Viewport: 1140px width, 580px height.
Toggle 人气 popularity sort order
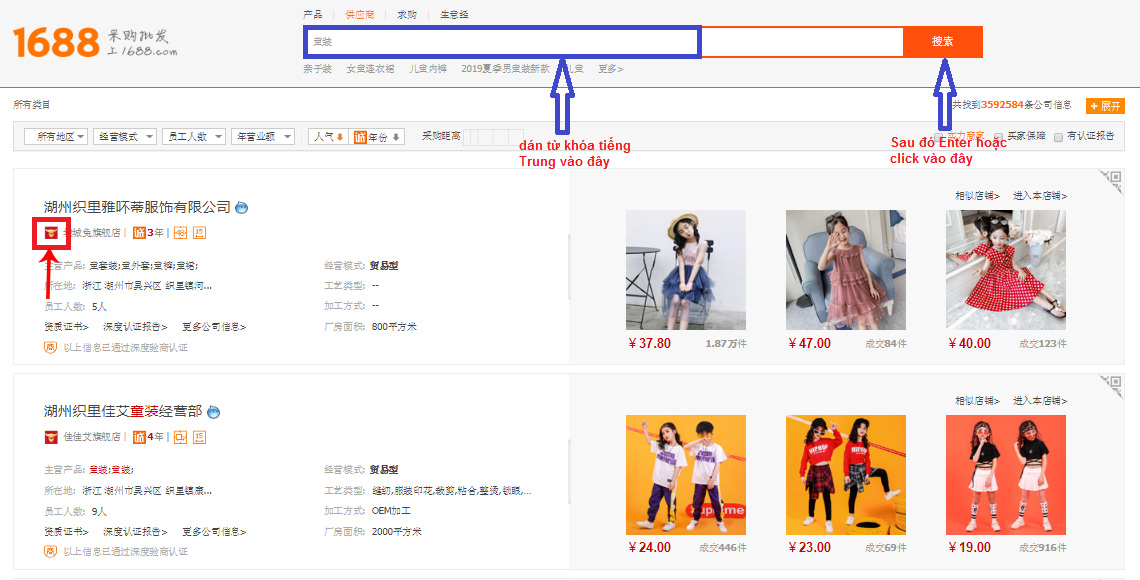(x=328, y=137)
